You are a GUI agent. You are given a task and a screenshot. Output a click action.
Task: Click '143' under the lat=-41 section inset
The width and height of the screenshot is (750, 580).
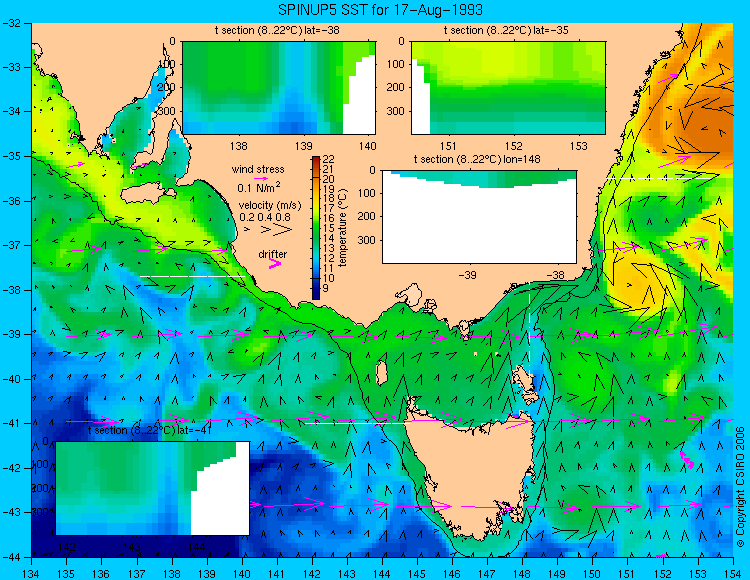[132, 546]
